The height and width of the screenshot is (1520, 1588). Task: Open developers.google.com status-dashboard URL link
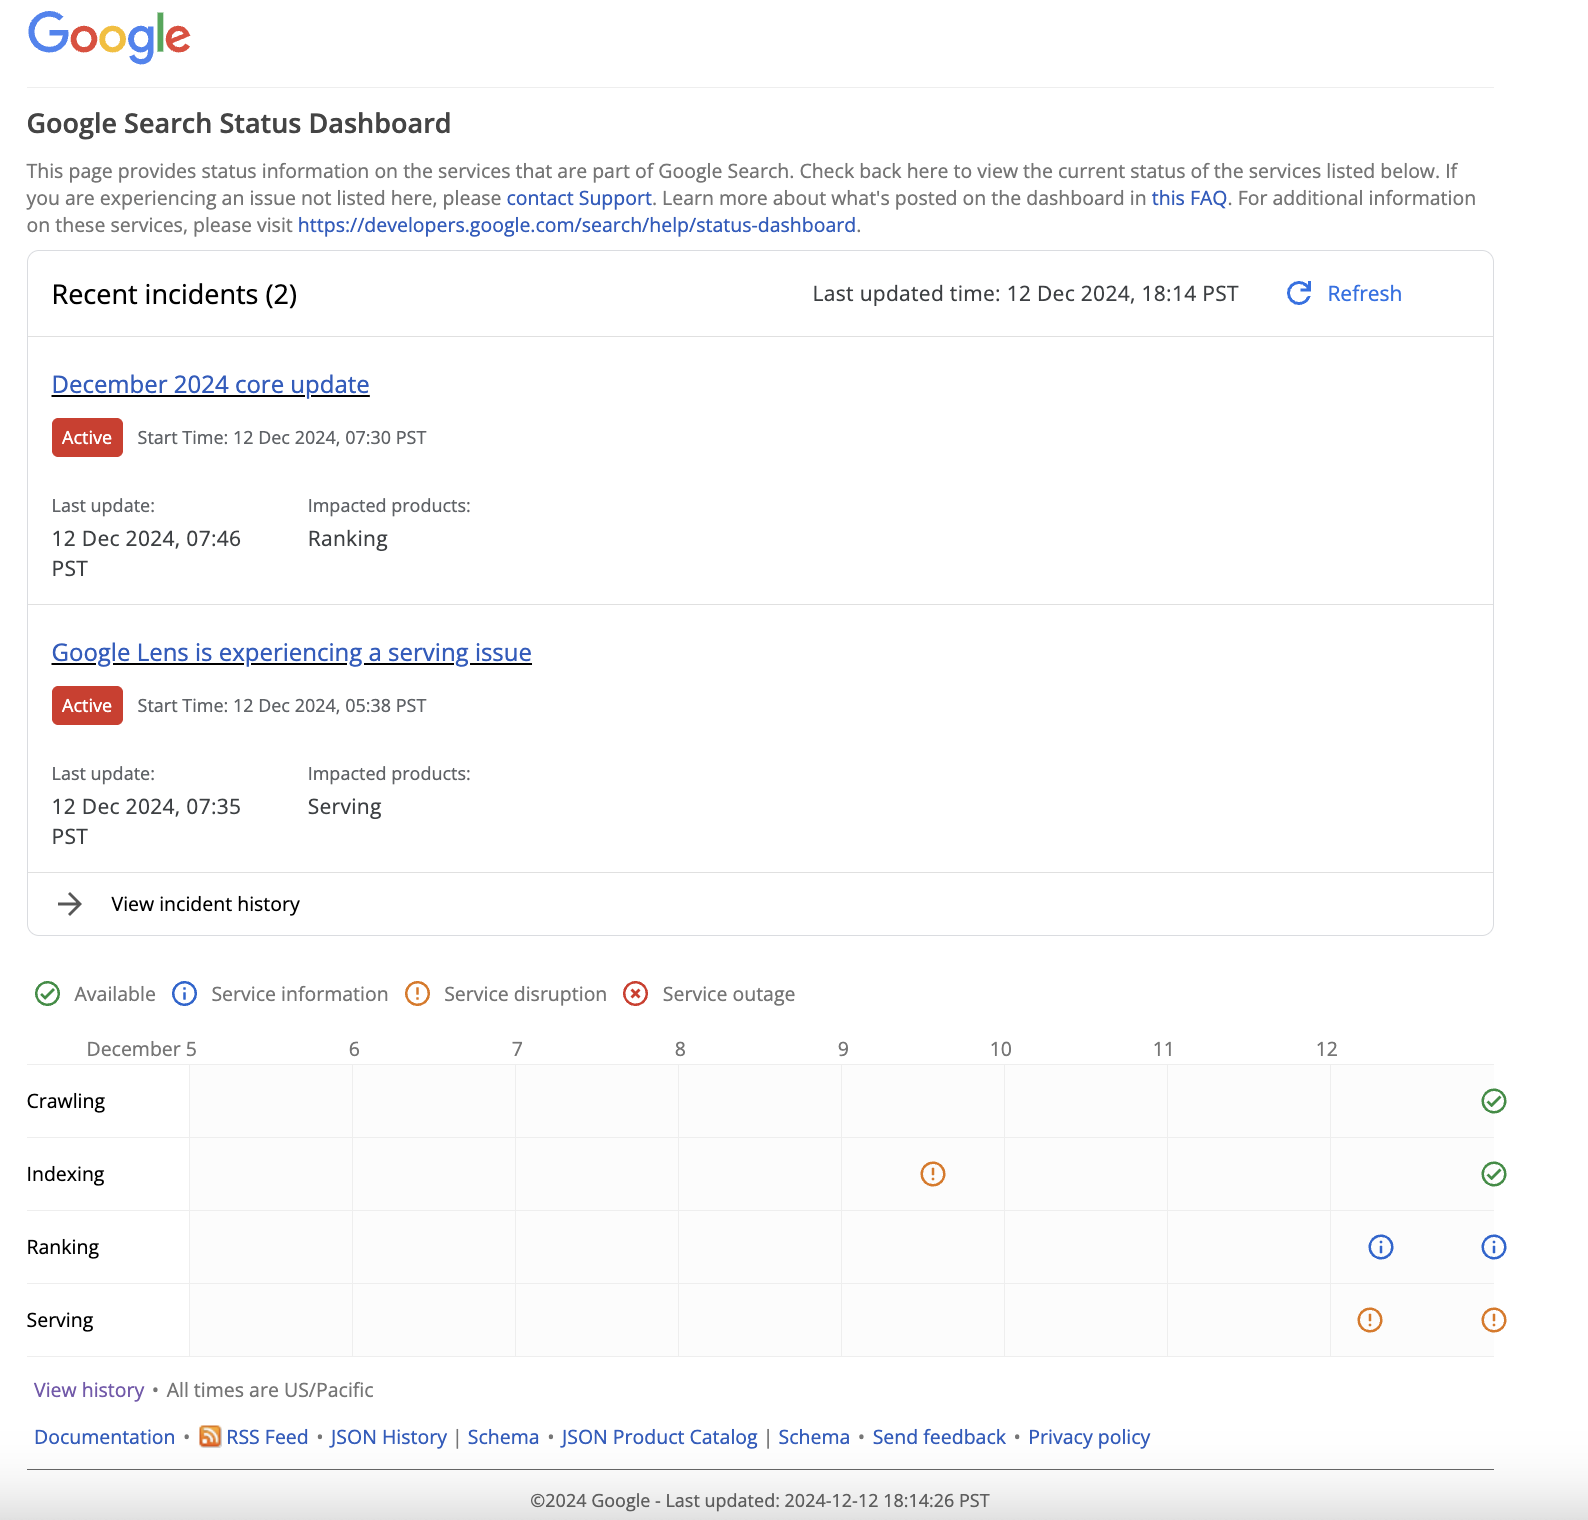(x=577, y=225)
